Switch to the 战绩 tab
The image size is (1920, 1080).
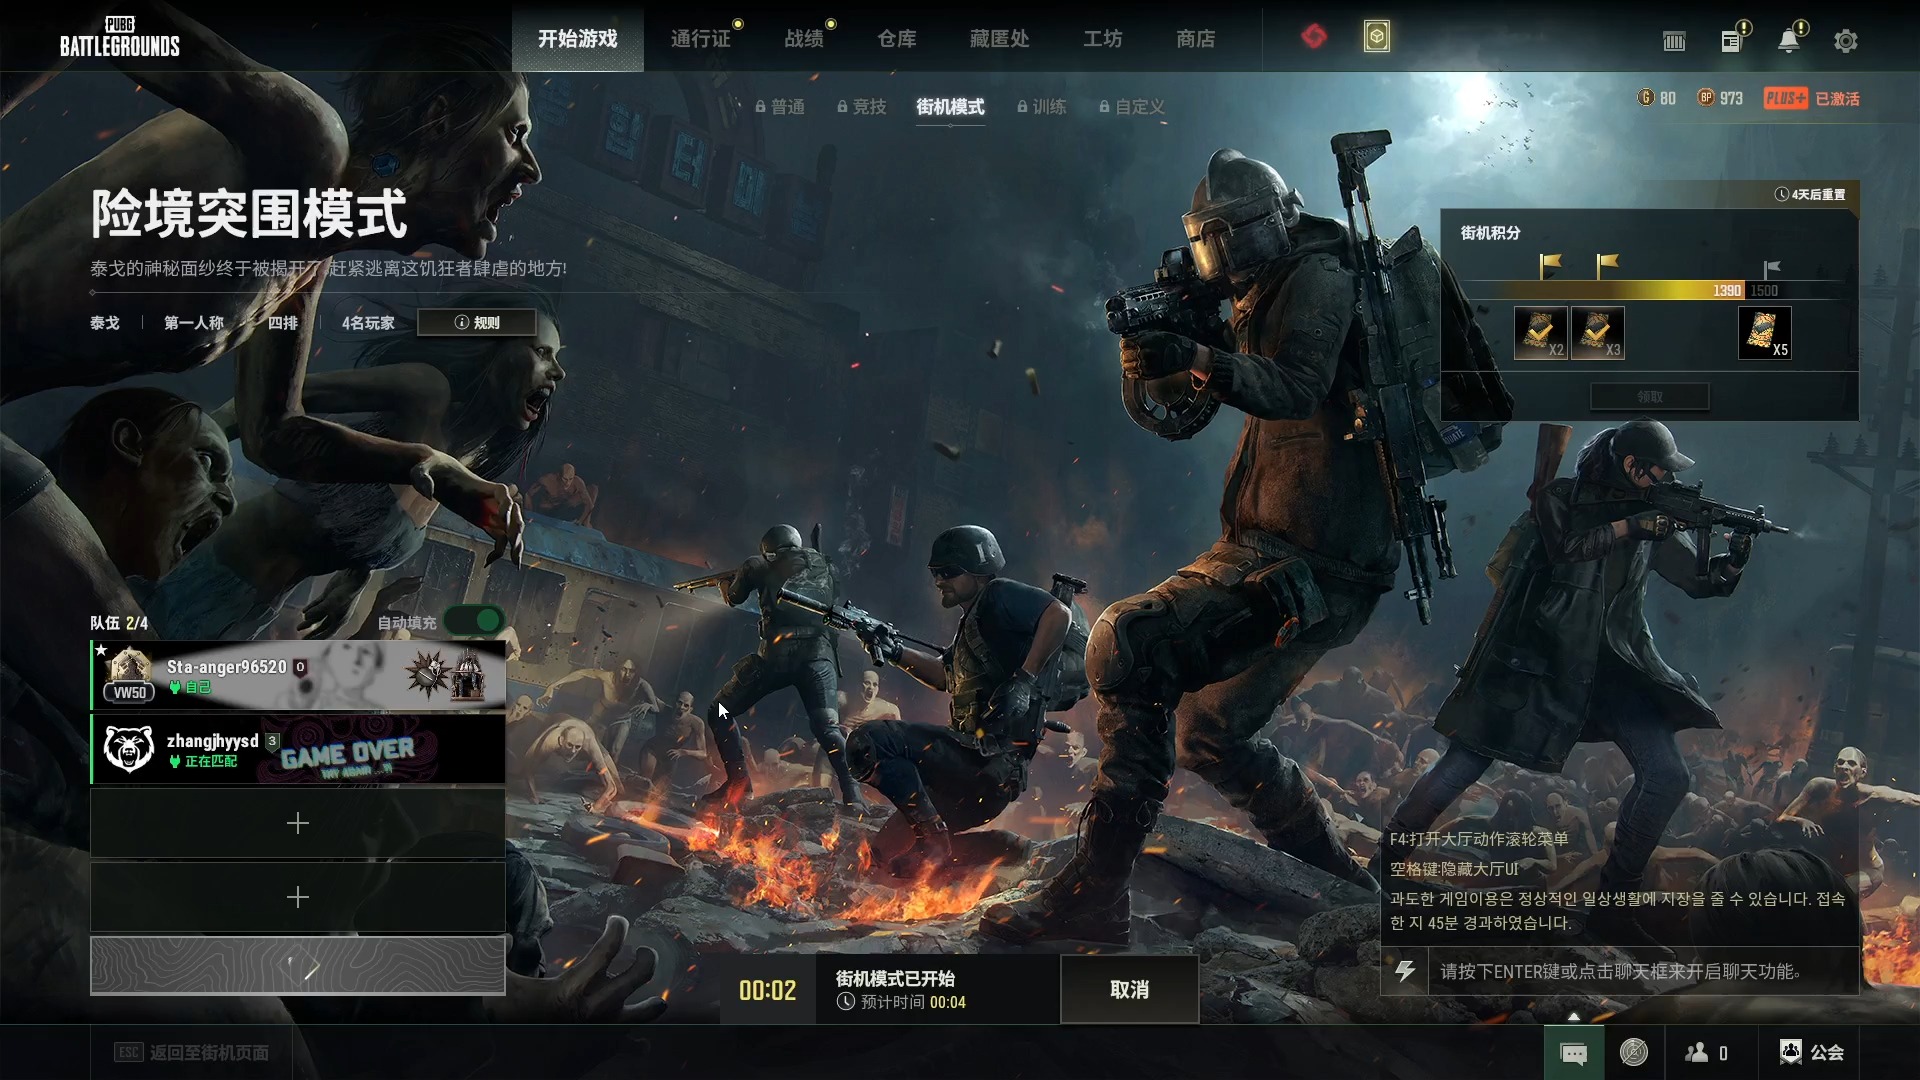click(x=803, y=39)
